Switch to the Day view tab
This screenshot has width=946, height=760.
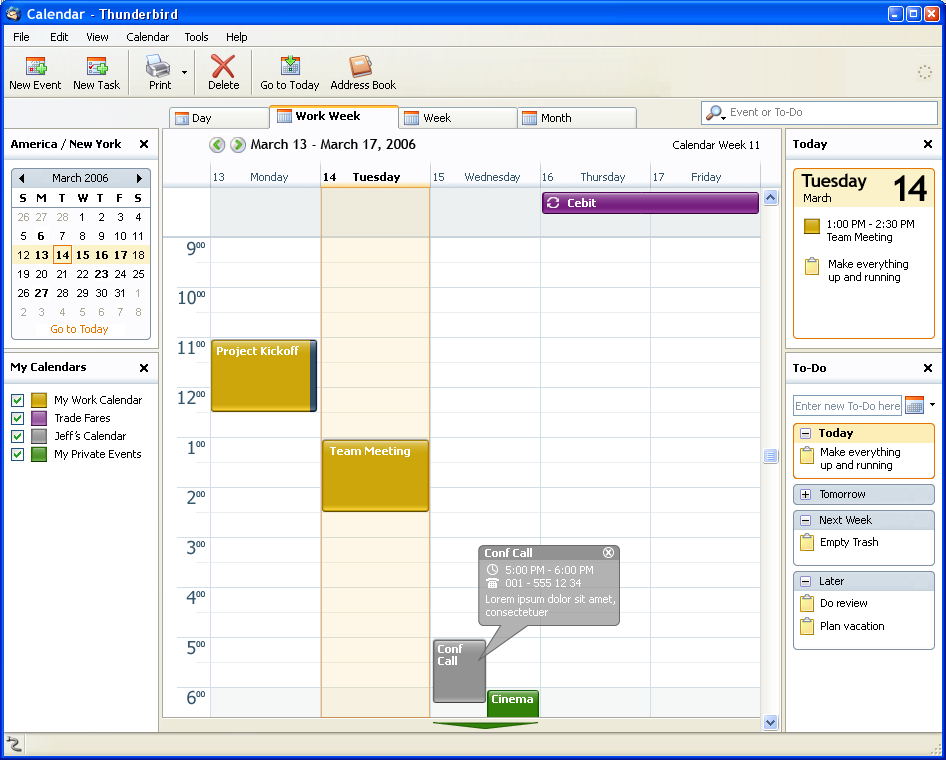(219, 118)
